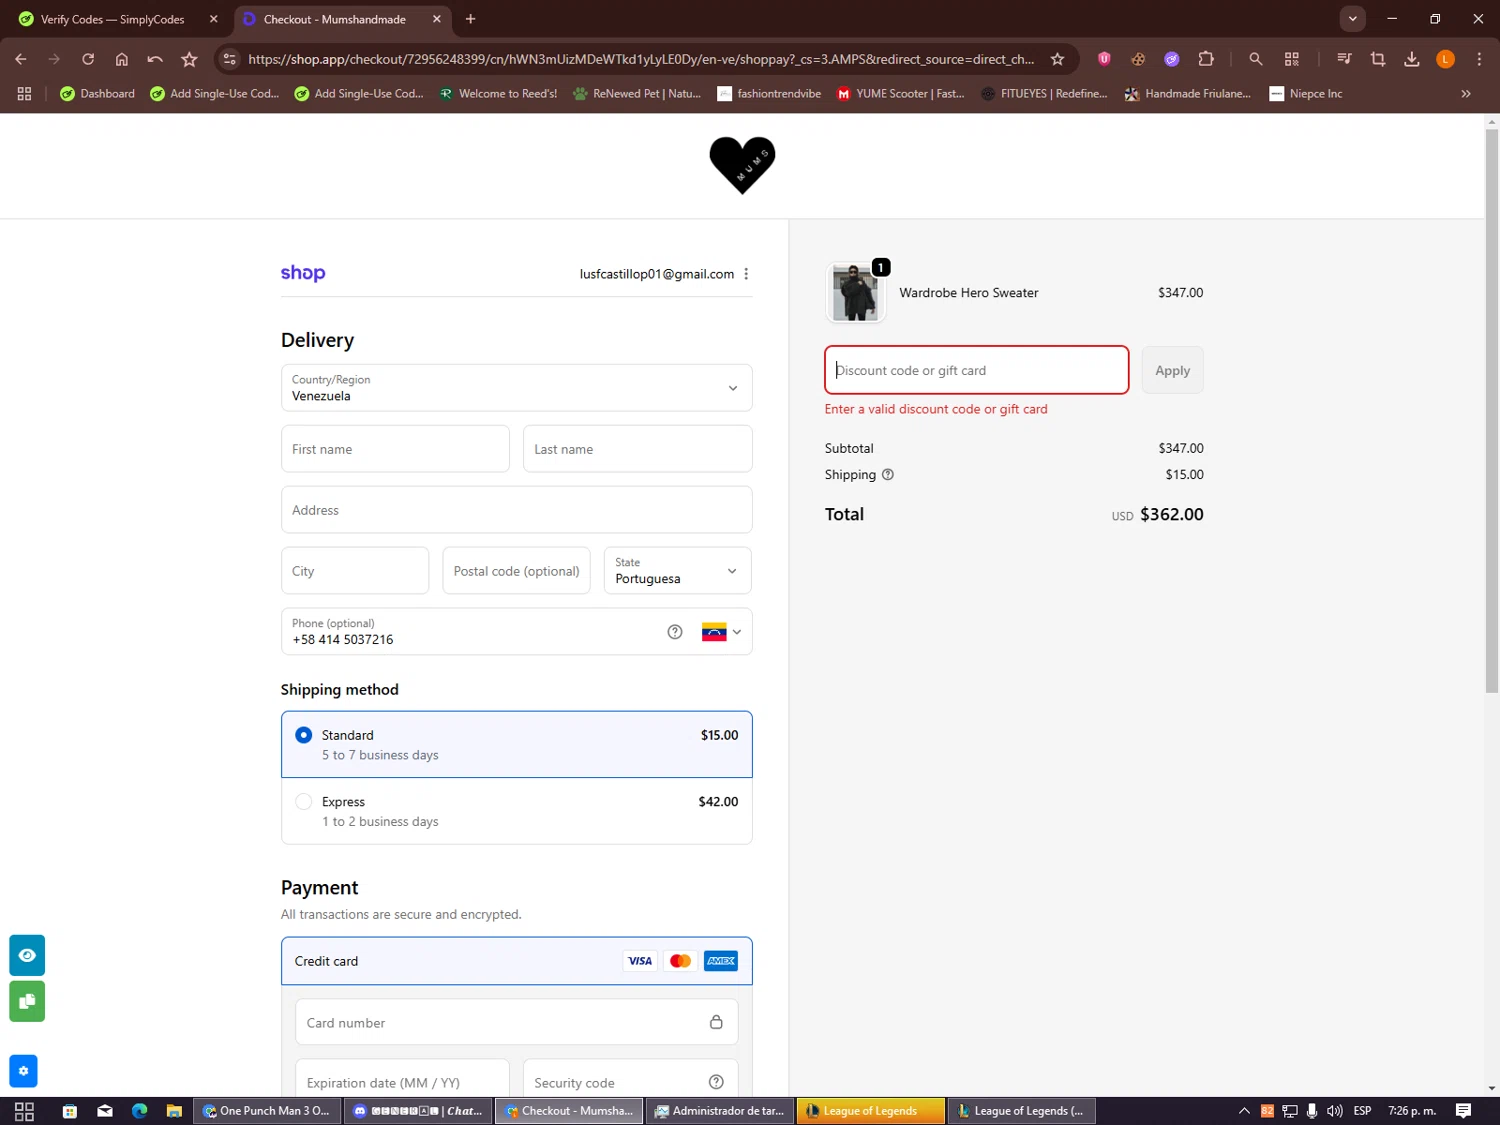Open the search magnifier in toolbar

(1256, 59)
